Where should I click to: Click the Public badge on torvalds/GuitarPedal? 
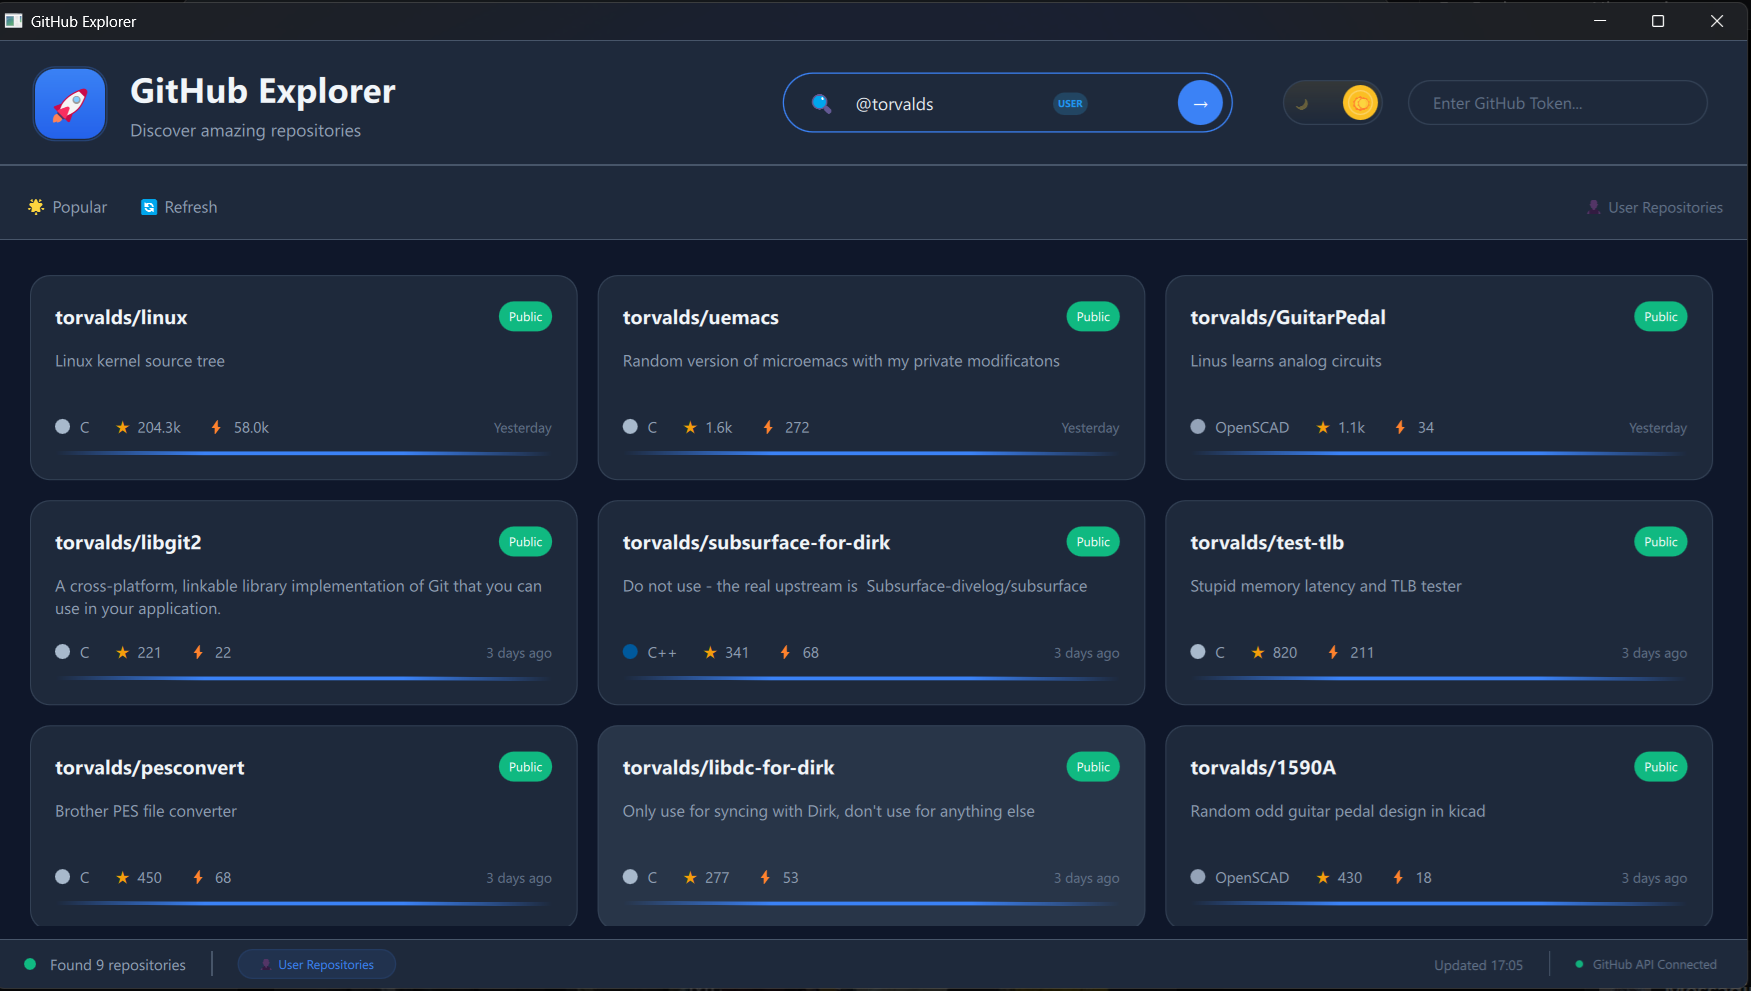coord(1661,317)
